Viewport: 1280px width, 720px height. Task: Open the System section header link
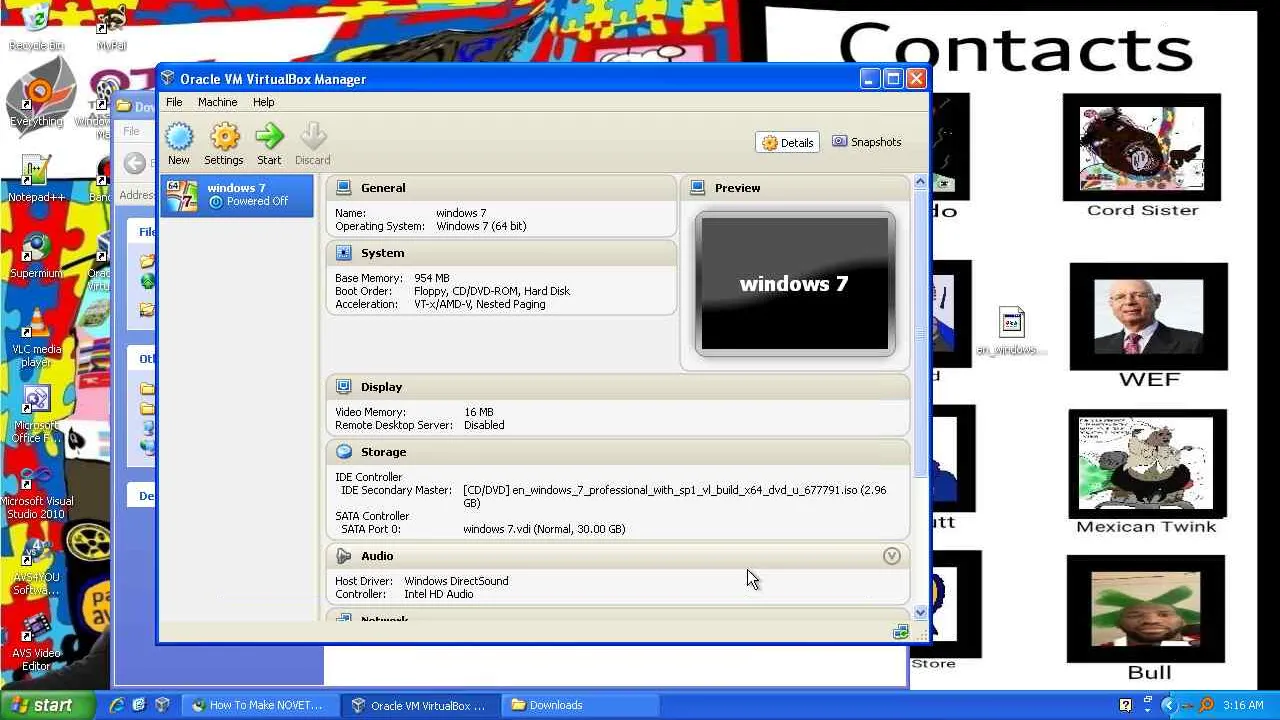(382, 253)
